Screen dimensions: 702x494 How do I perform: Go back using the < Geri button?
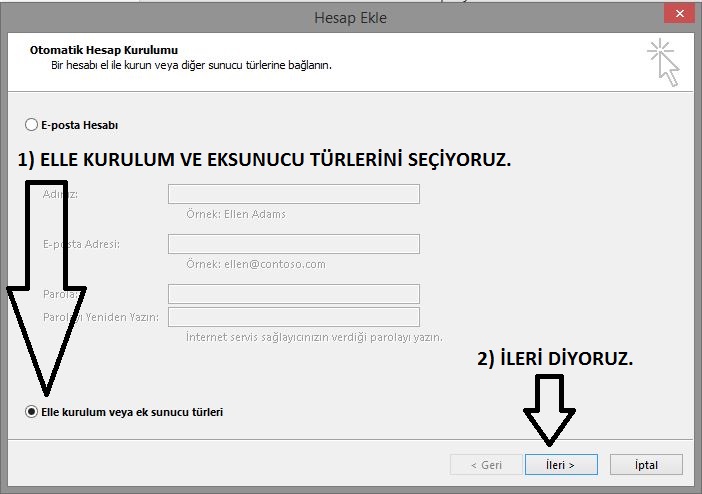point(485,464)
